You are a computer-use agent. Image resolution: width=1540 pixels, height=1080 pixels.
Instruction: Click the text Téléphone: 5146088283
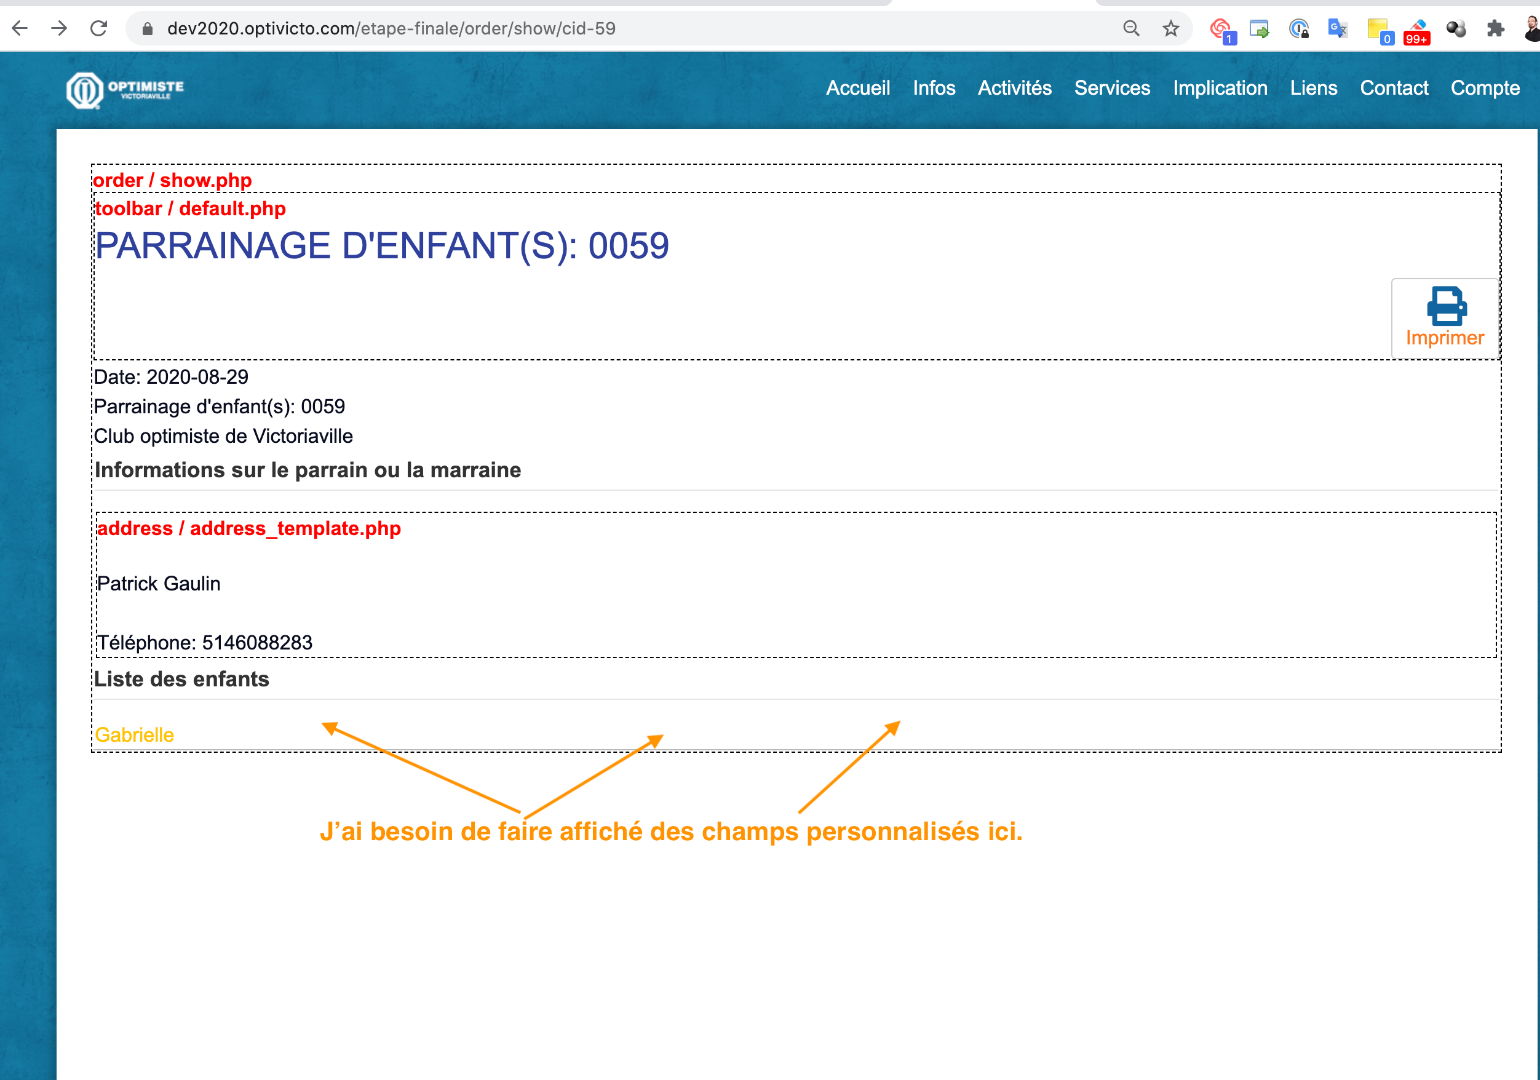(x=205, y=642)
